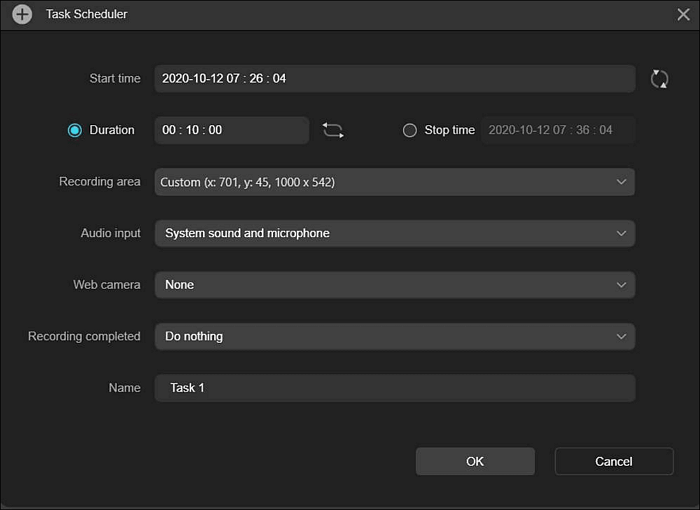Select the Stop time radio button
The height and width of the screenshot is (510, 700).
click(409, 130)
